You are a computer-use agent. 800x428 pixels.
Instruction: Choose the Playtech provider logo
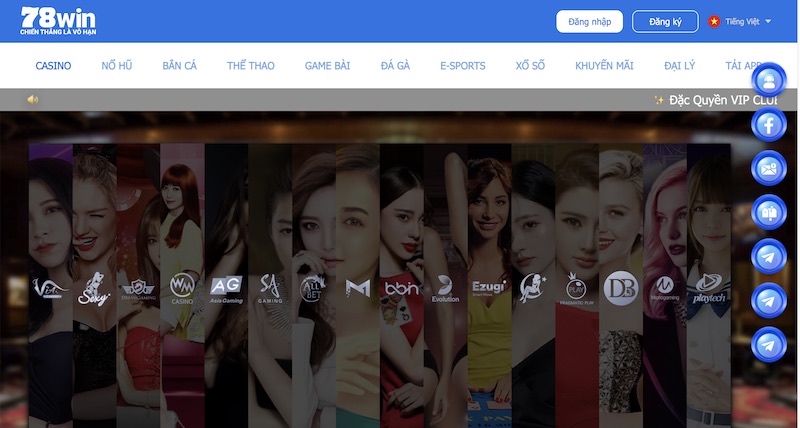click(708, 289)
